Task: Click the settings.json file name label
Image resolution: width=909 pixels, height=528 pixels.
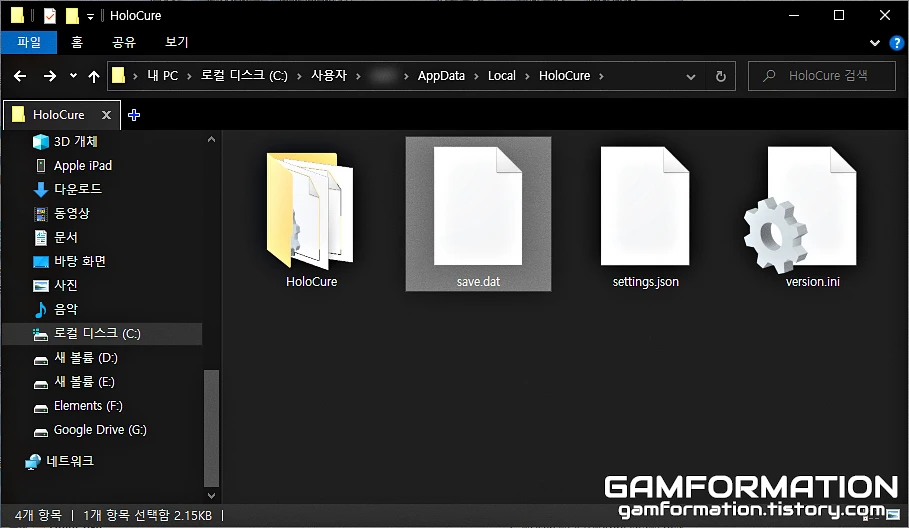Action: click(x=645, y=282)
